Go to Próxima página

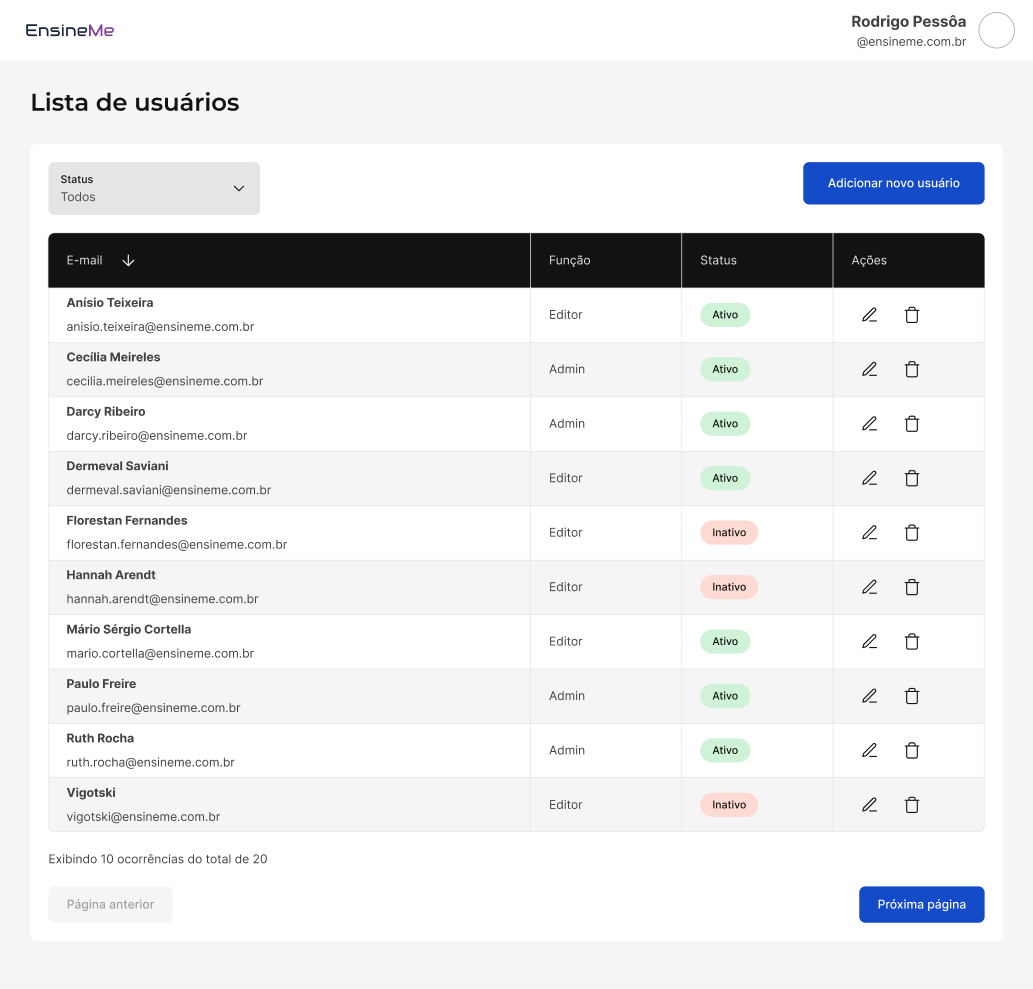(x=921, y=904)
